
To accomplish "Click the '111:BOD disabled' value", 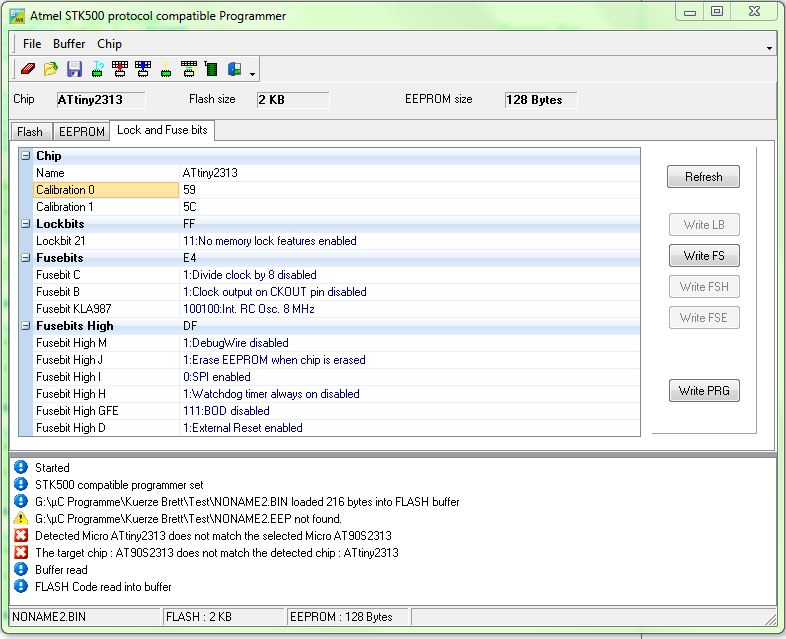I will tap(226, 411).
